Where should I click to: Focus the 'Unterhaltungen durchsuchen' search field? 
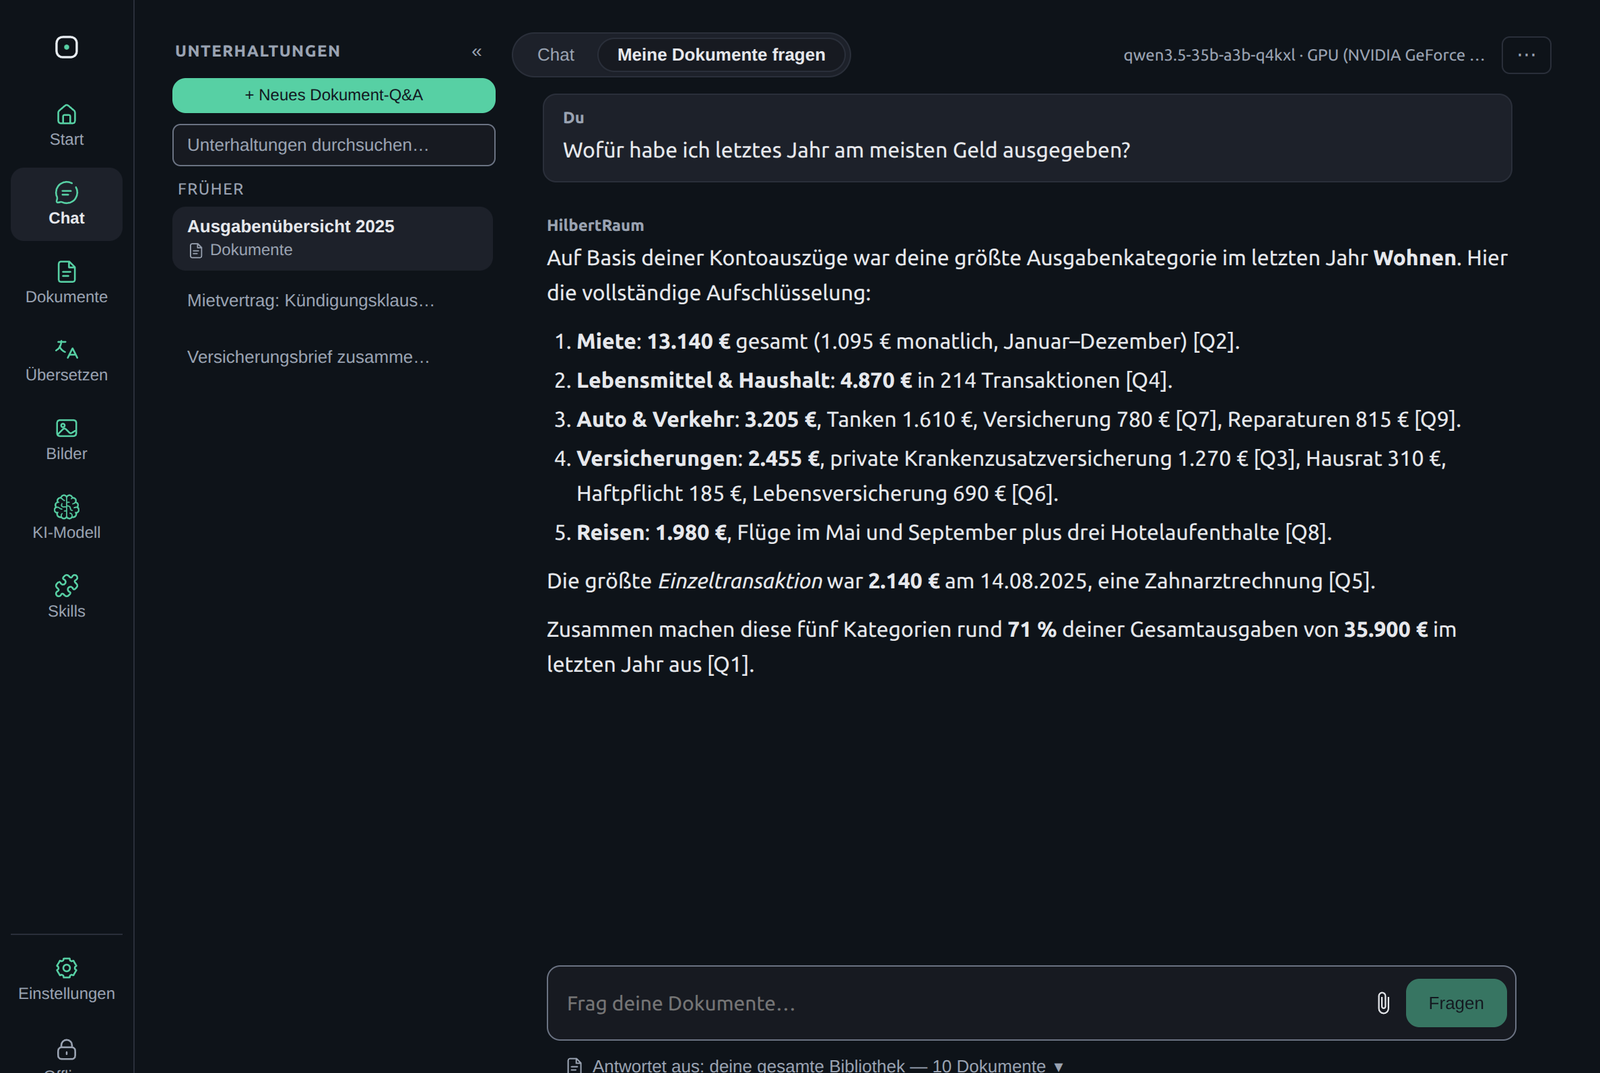click(334, 145)
